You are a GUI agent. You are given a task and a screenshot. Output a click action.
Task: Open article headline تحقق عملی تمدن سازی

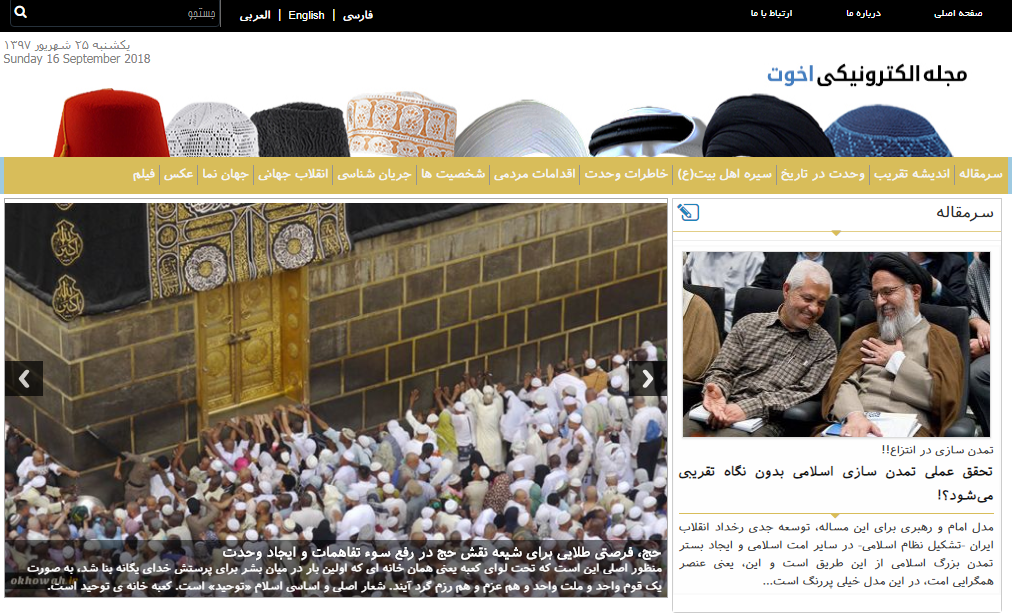[836, 482]
